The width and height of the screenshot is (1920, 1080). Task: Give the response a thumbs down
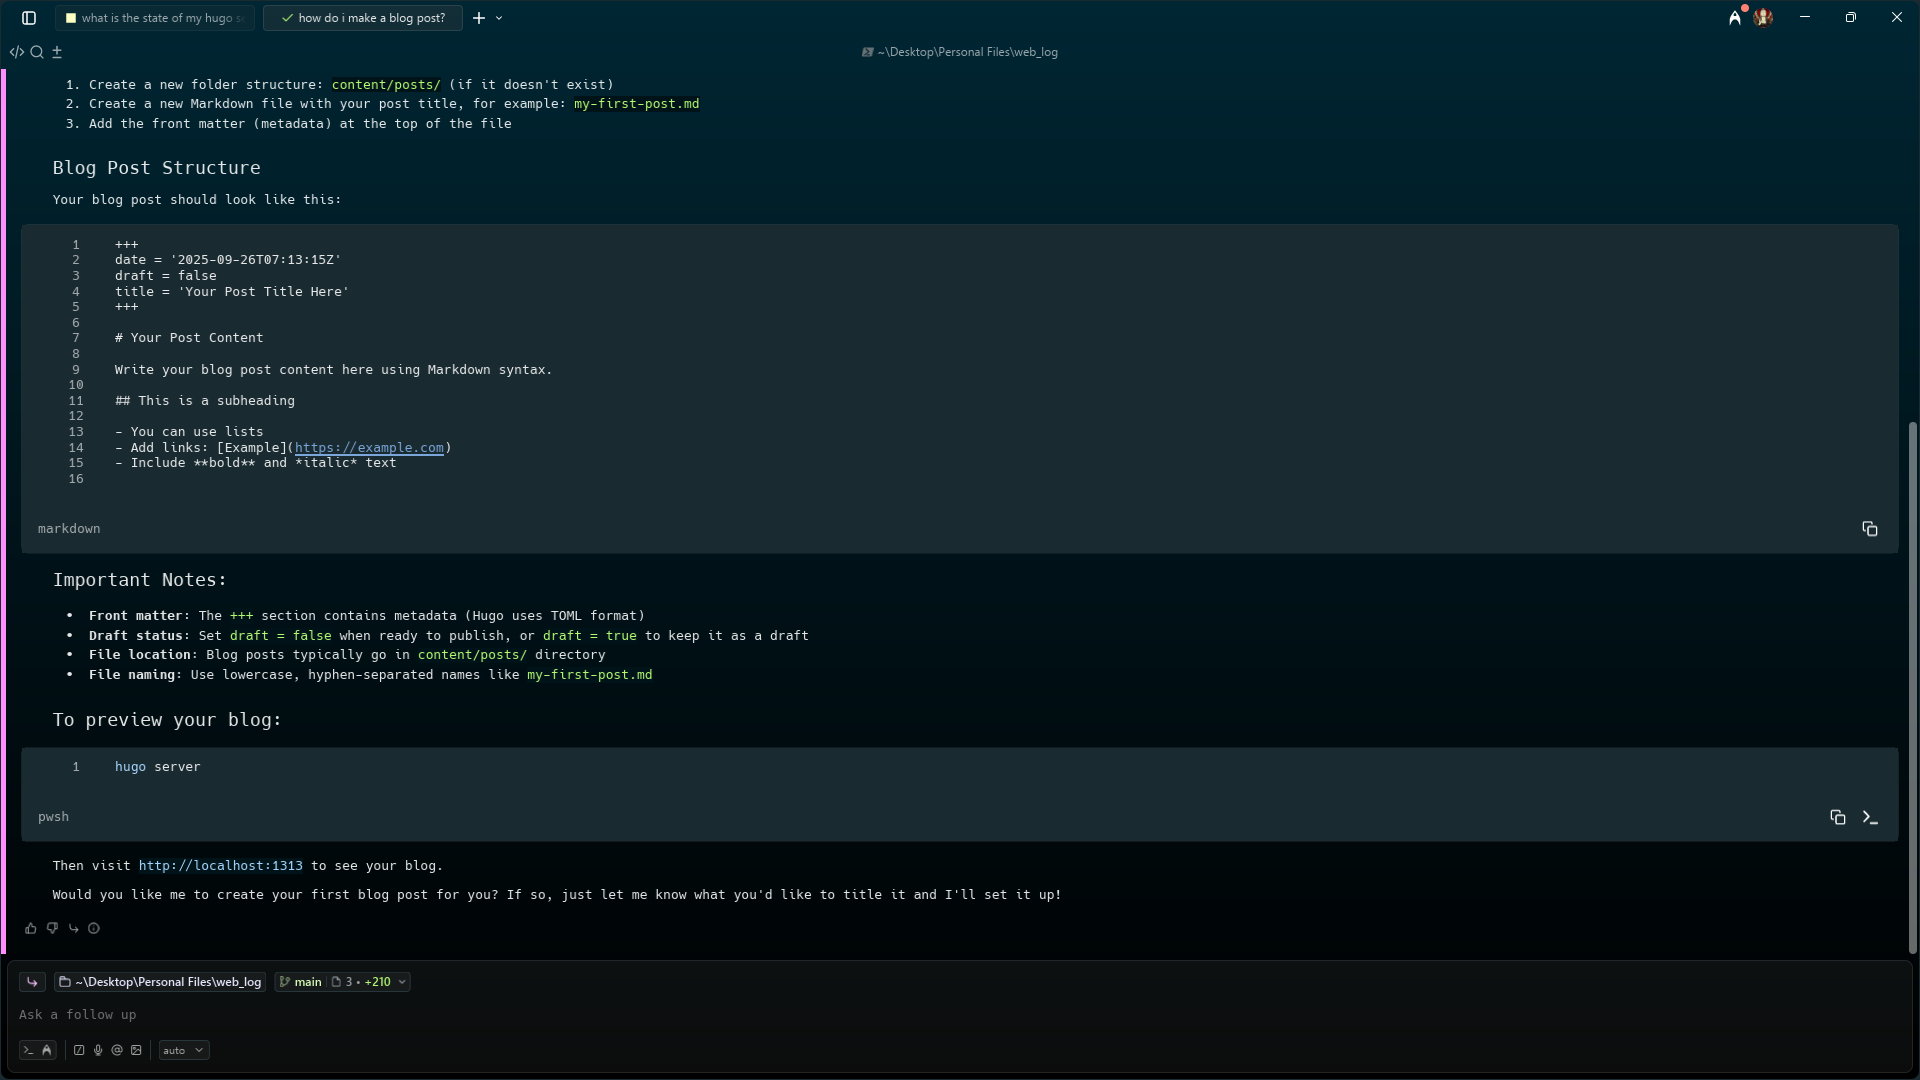tap(52, 928)
